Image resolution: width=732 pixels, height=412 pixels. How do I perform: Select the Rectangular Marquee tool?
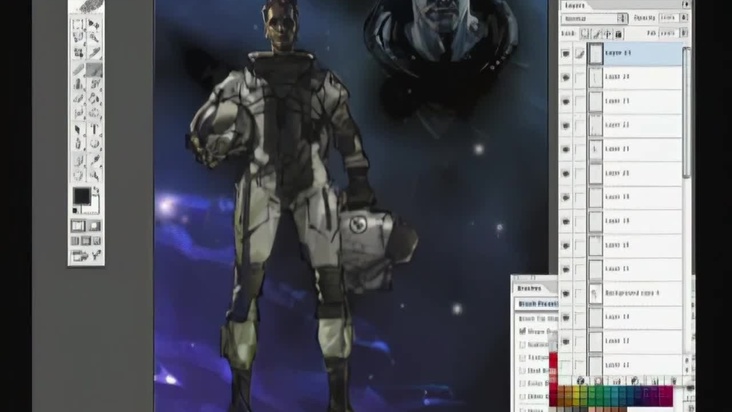pos(78,24)
